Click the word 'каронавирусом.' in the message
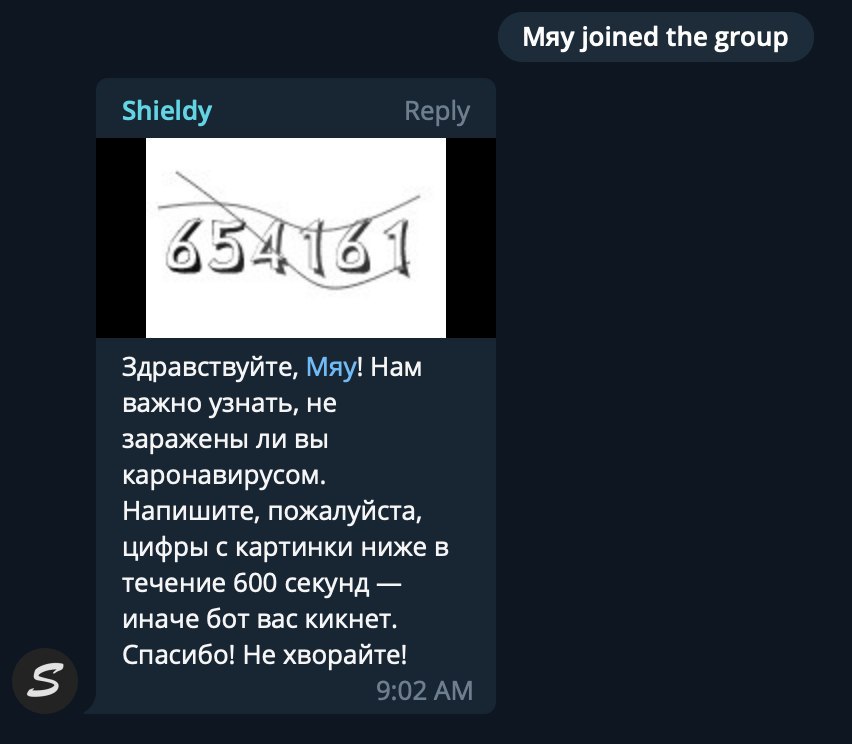The height and width of the screenshot is (744, 852). (224, 476)
